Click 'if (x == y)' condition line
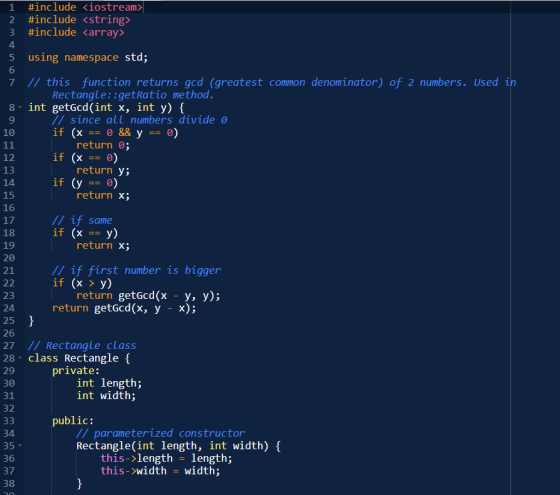 pos(85,233)
